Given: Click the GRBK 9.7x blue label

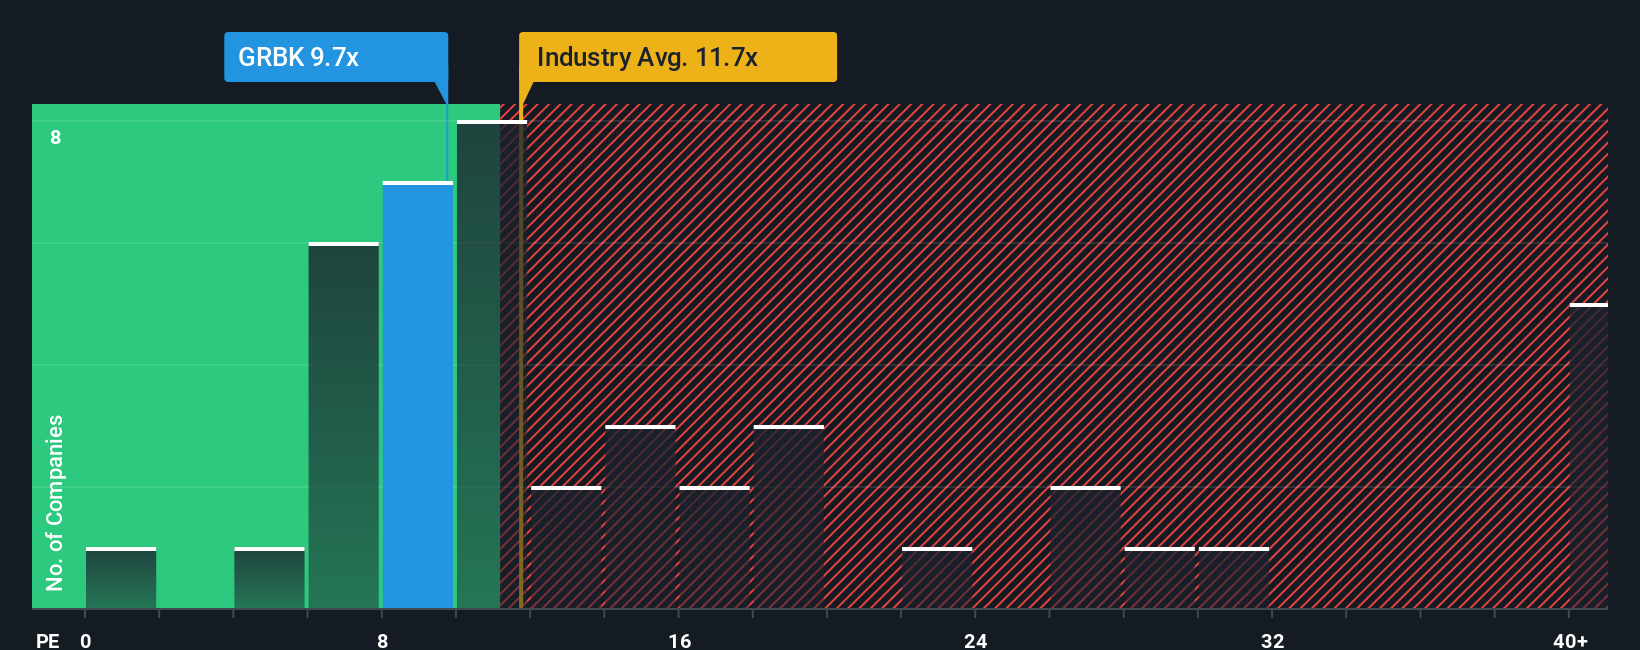Looking at the screenshot, I should tap(336, 57).
